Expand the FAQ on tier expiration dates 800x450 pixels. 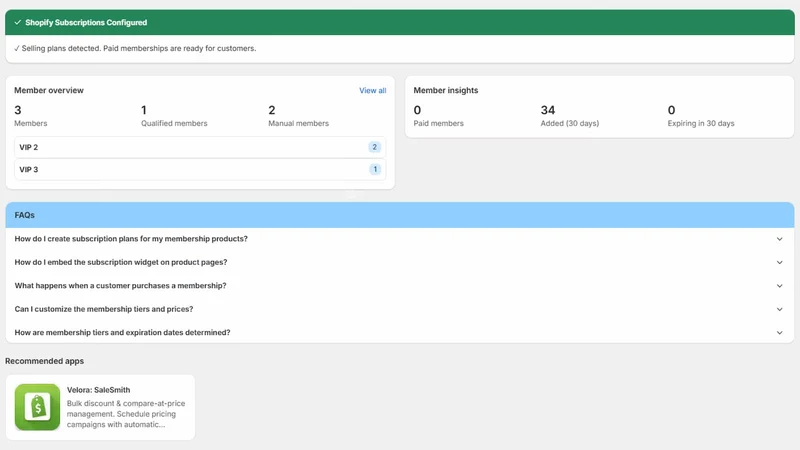pyautogui.click(x=399, y=333)
